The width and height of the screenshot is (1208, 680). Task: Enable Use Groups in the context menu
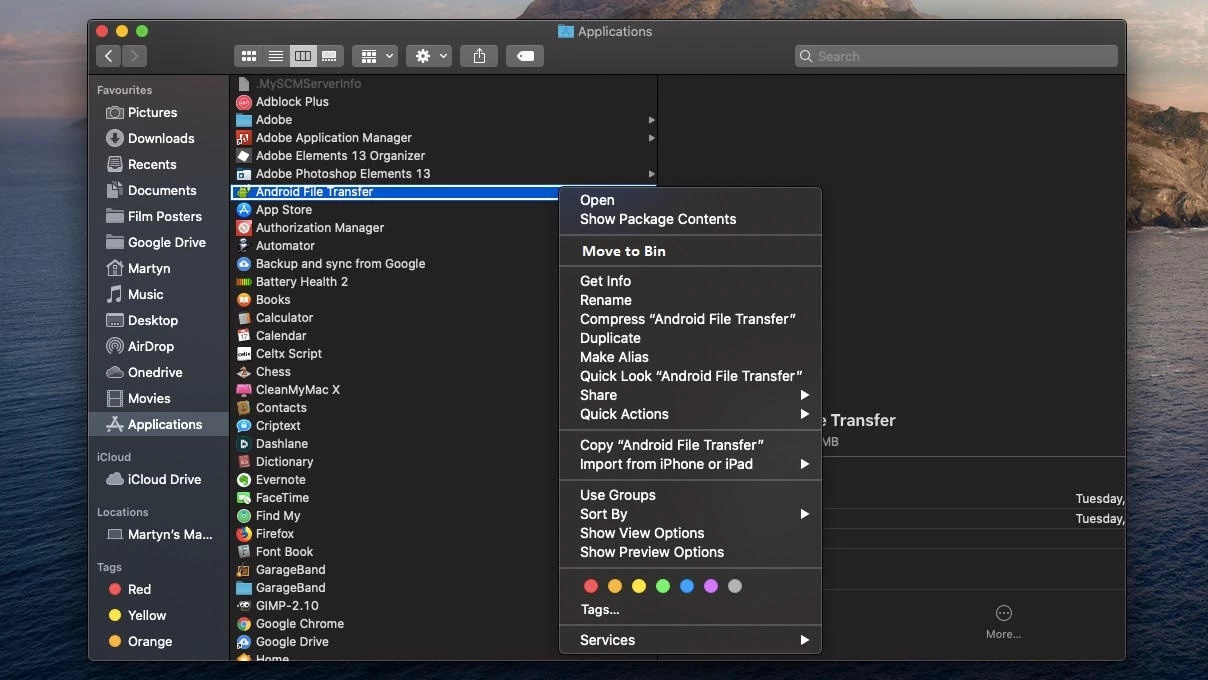pyautogui.click(x=617, y=494)
